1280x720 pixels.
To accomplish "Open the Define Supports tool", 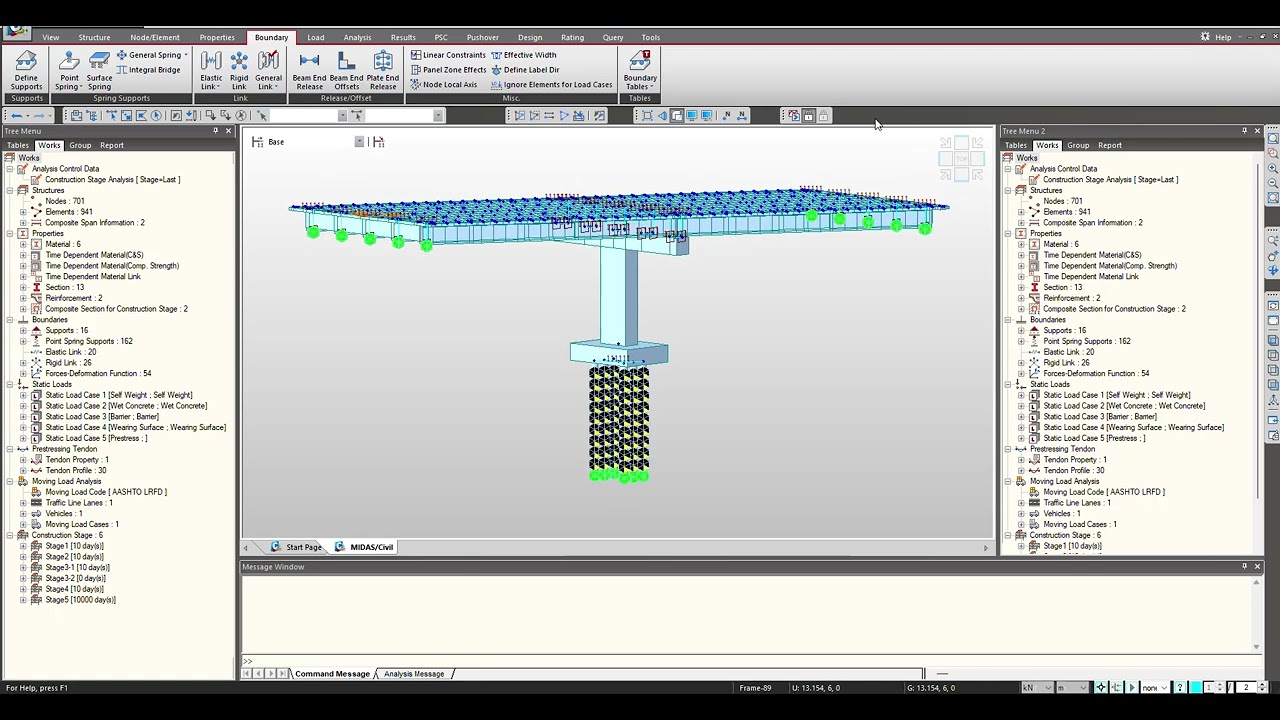I will tap(26, 70).
